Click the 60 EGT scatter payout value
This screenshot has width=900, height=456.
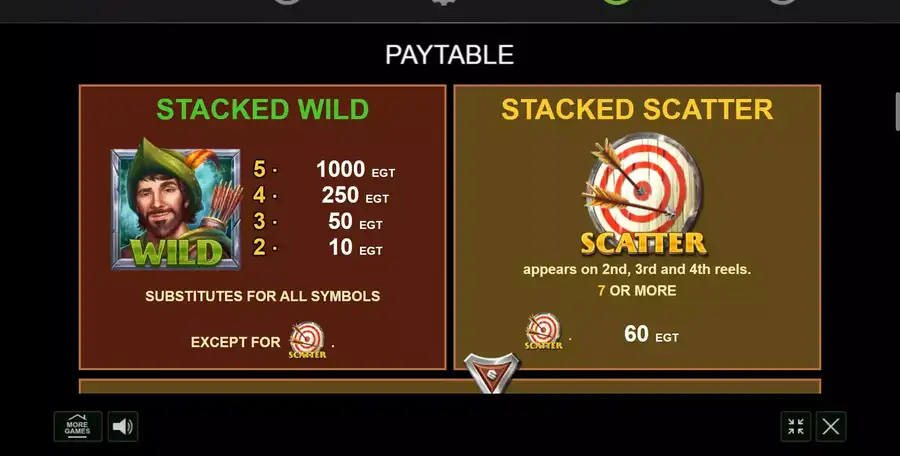(651, 334)
